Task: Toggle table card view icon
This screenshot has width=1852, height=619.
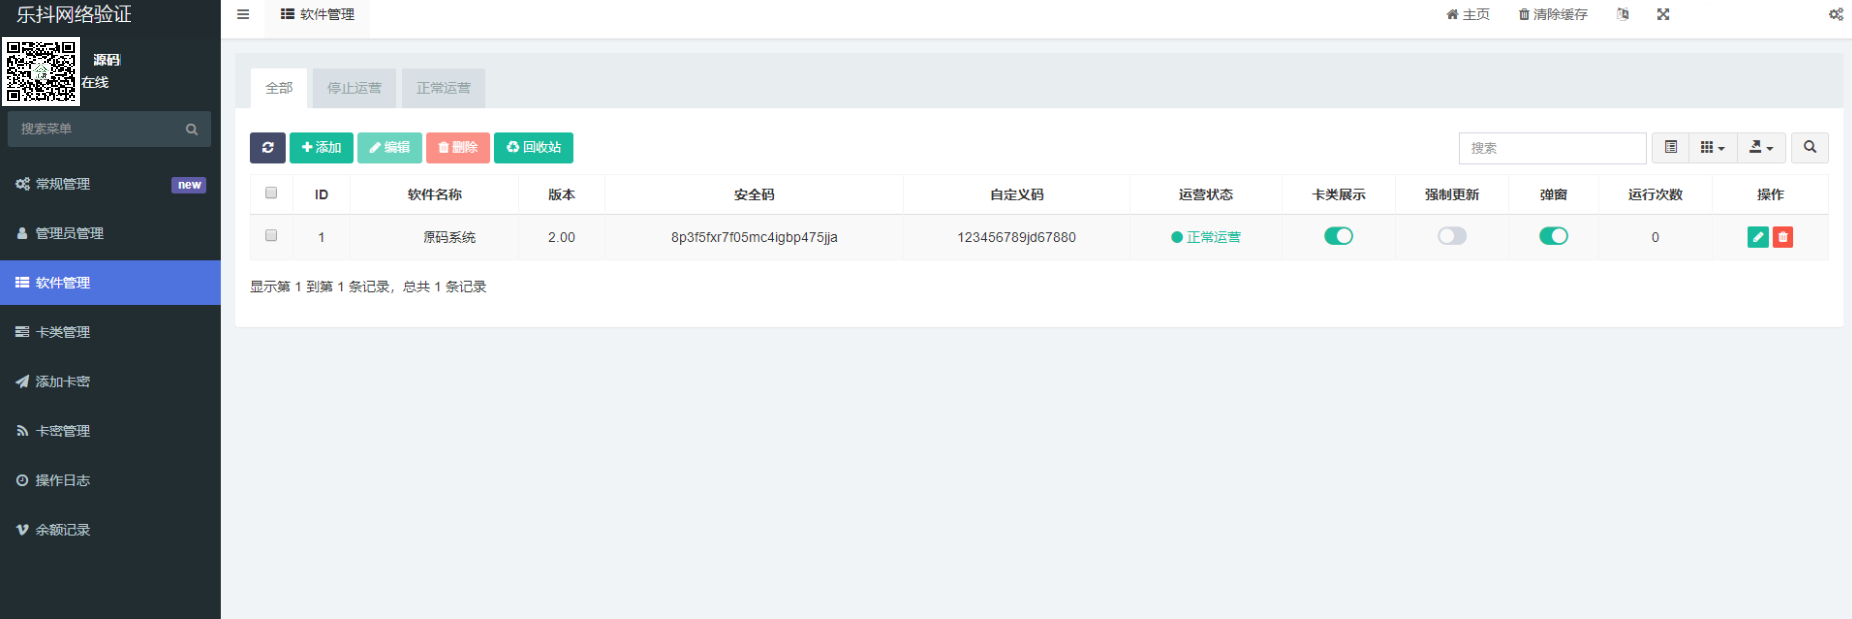Action: coord(1671,147)
